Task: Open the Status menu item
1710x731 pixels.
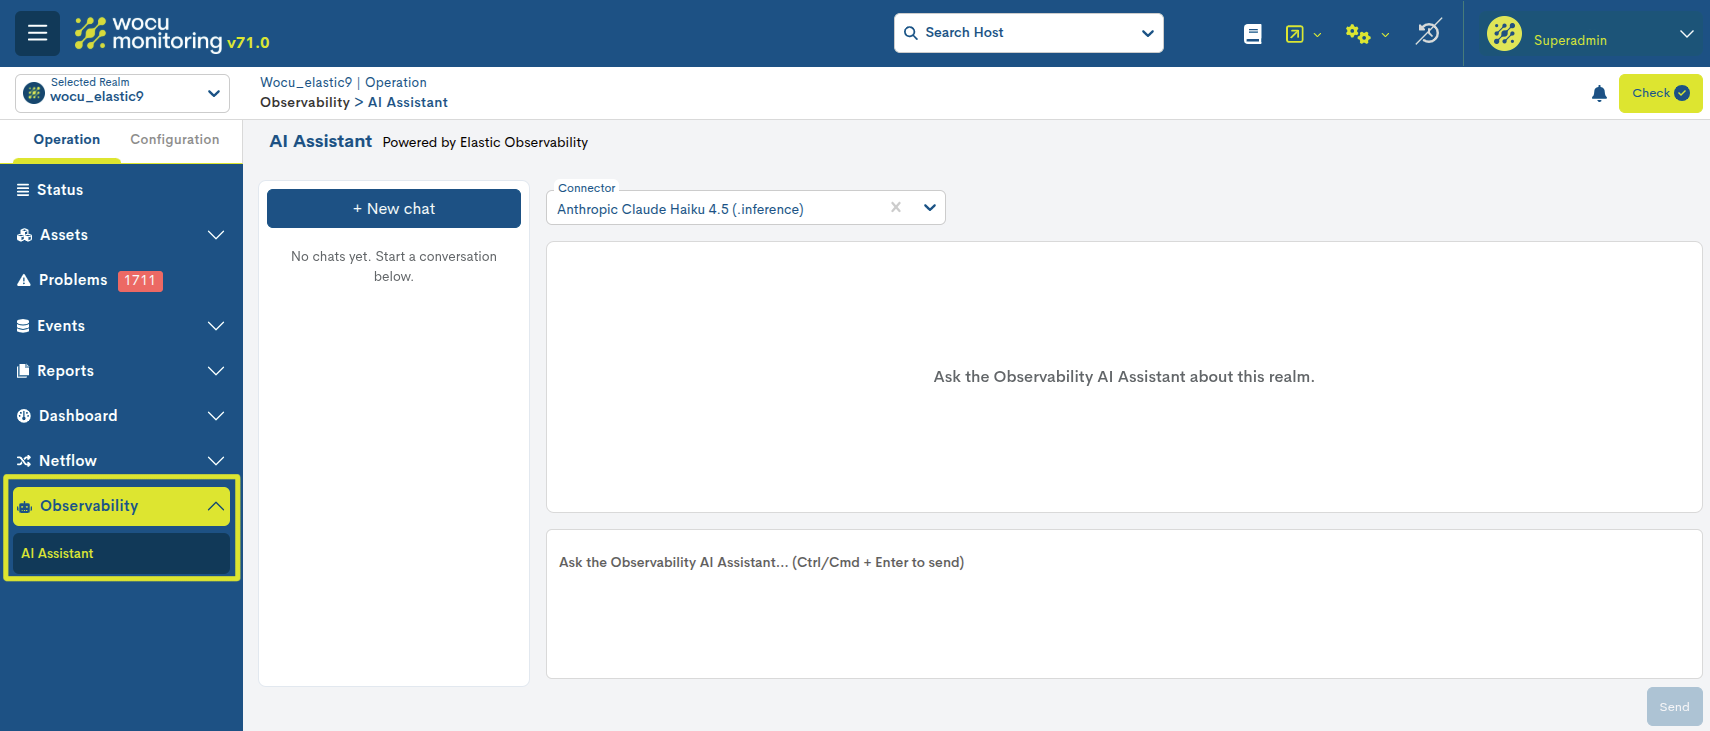Action: 121,190
